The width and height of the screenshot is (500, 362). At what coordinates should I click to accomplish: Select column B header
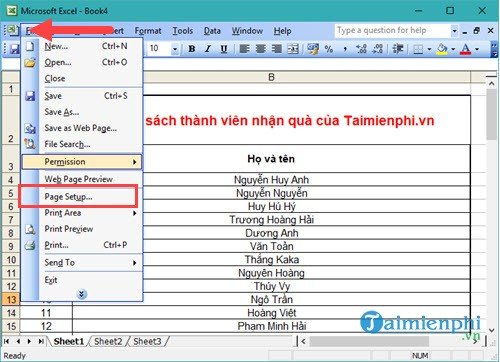[271, 77]
